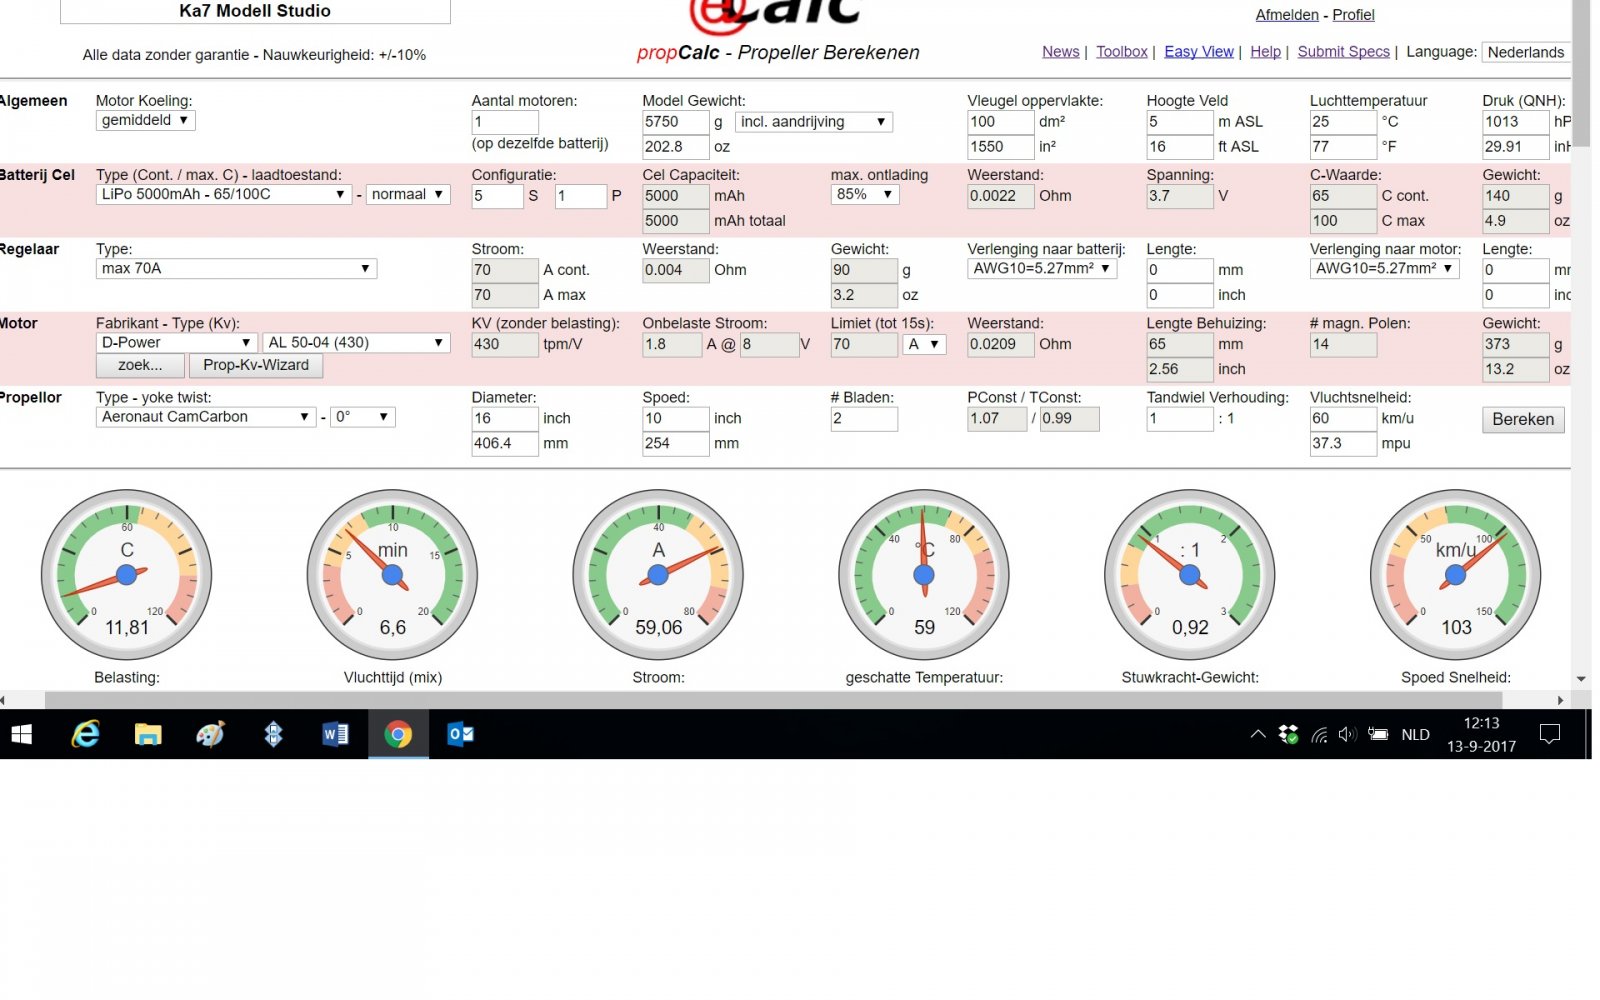Viewport: 1600px width, 1000px height.
Task: Click the Ka7 Modell Studio name field
Action: [x=255, y=11]
